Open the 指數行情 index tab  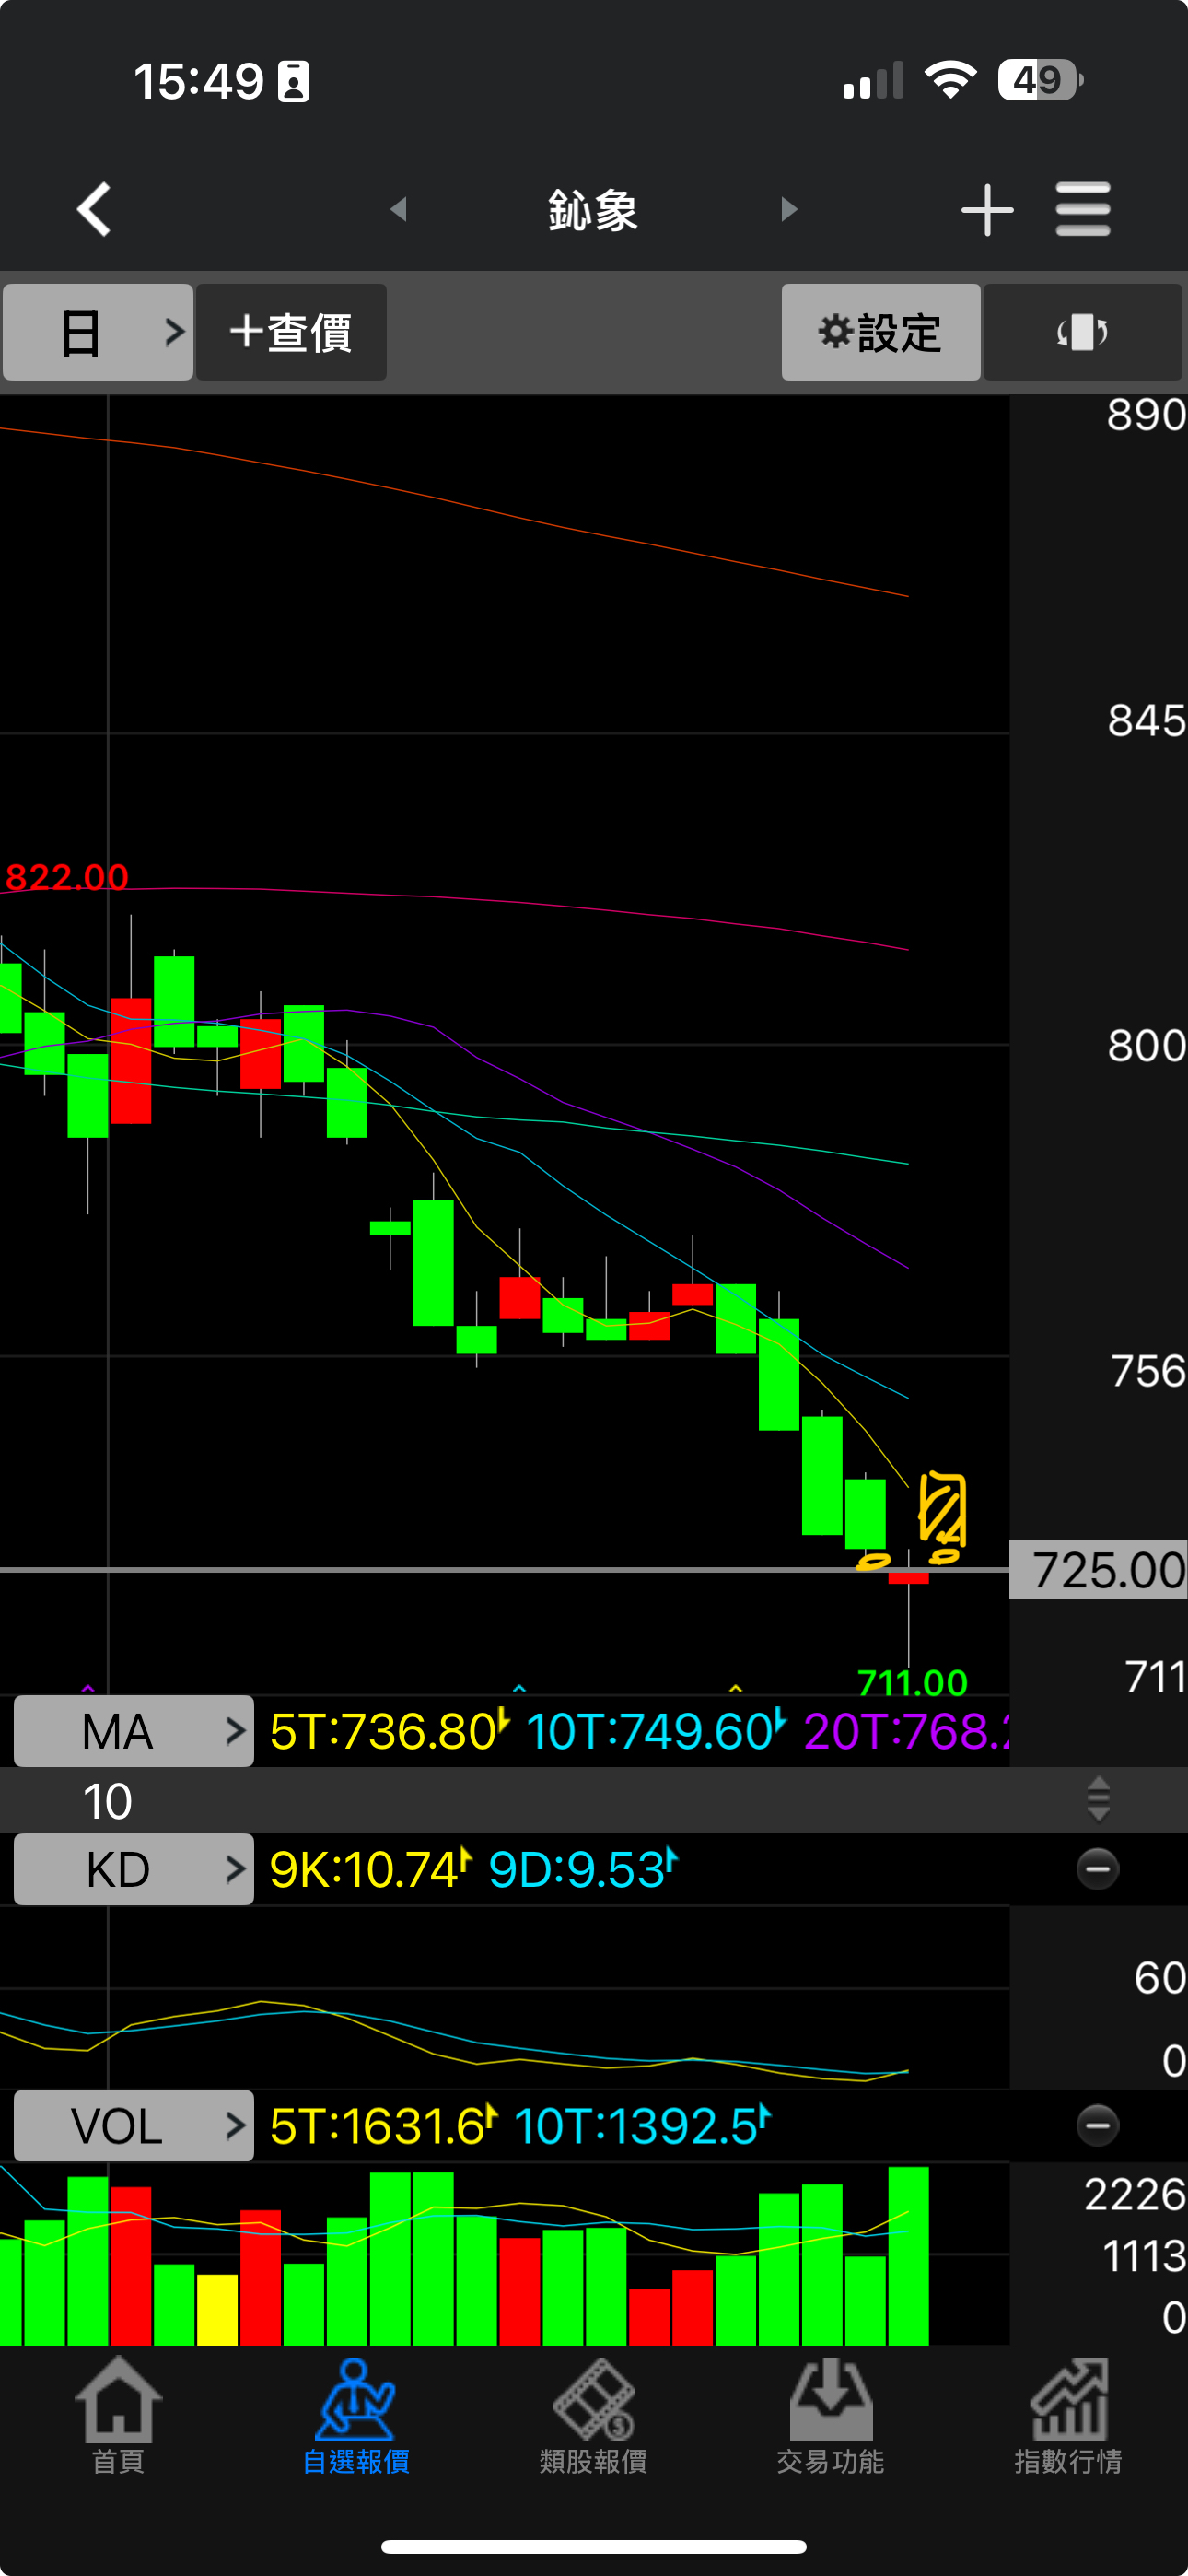[x=1068, y=2415]
